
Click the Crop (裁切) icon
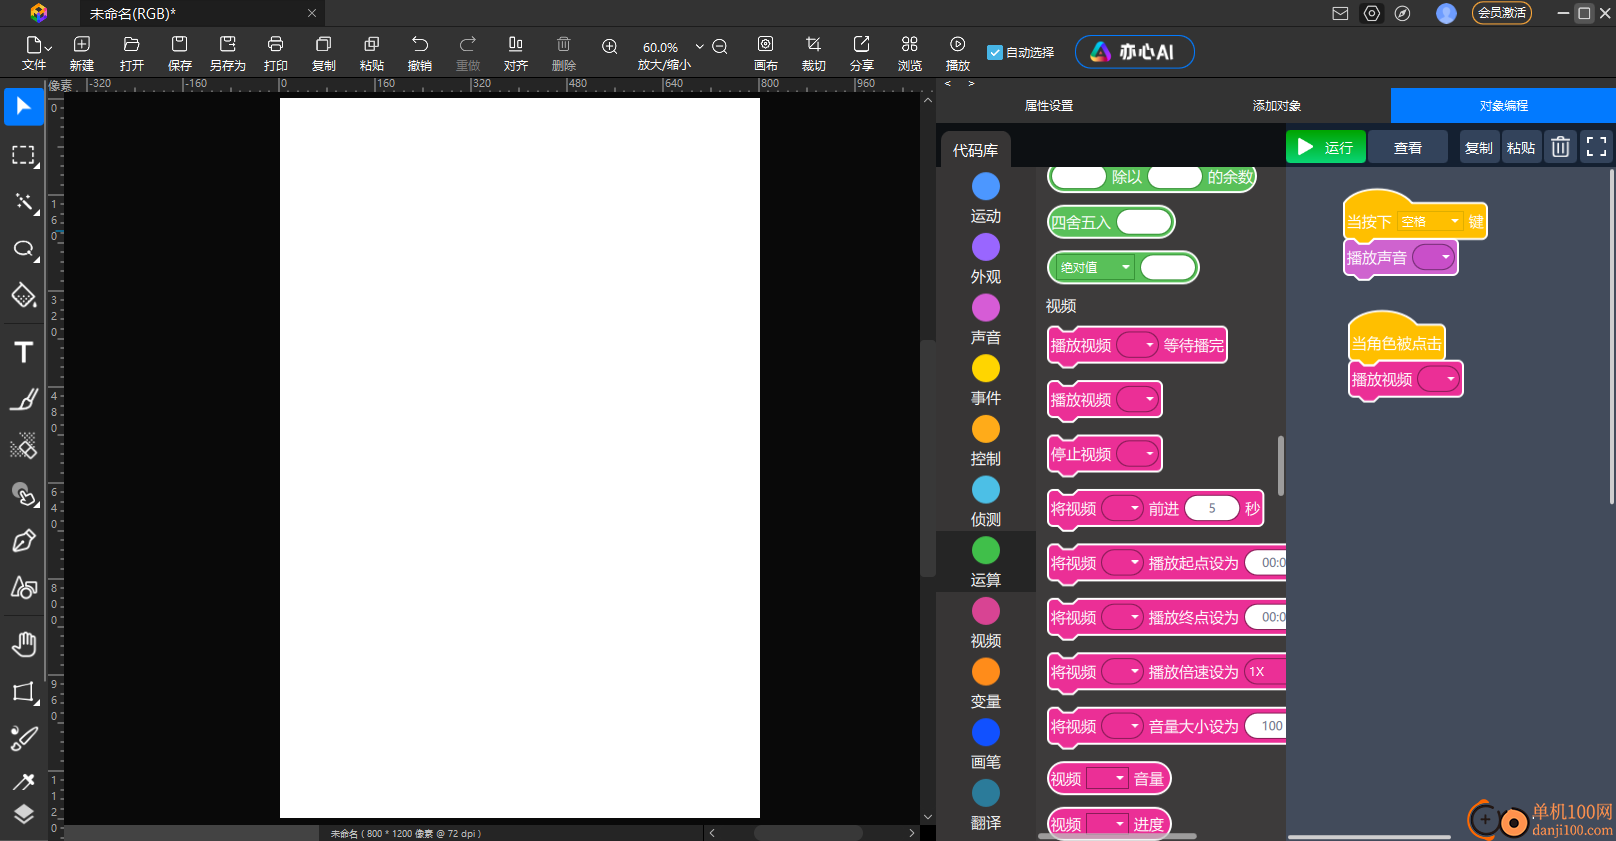click(x=814, y=52)
